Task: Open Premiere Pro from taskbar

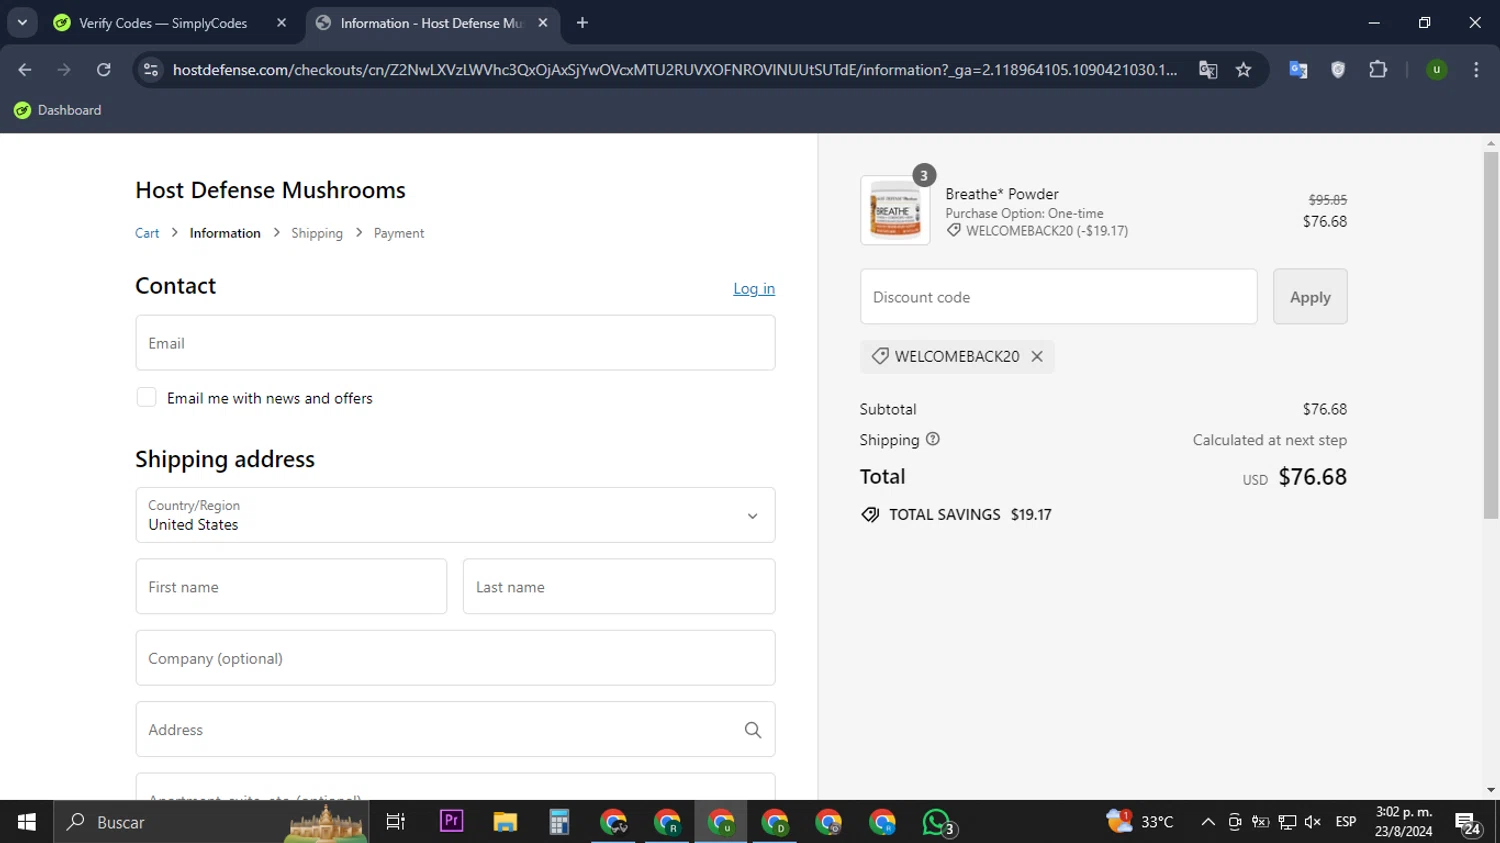Action: click(451, 822)
